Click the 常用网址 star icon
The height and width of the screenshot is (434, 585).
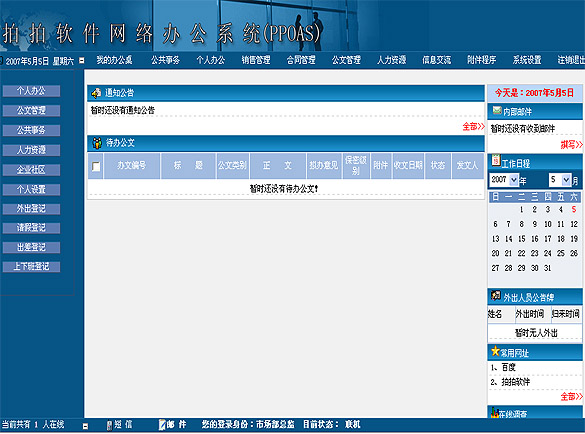[x=495, y=351]
